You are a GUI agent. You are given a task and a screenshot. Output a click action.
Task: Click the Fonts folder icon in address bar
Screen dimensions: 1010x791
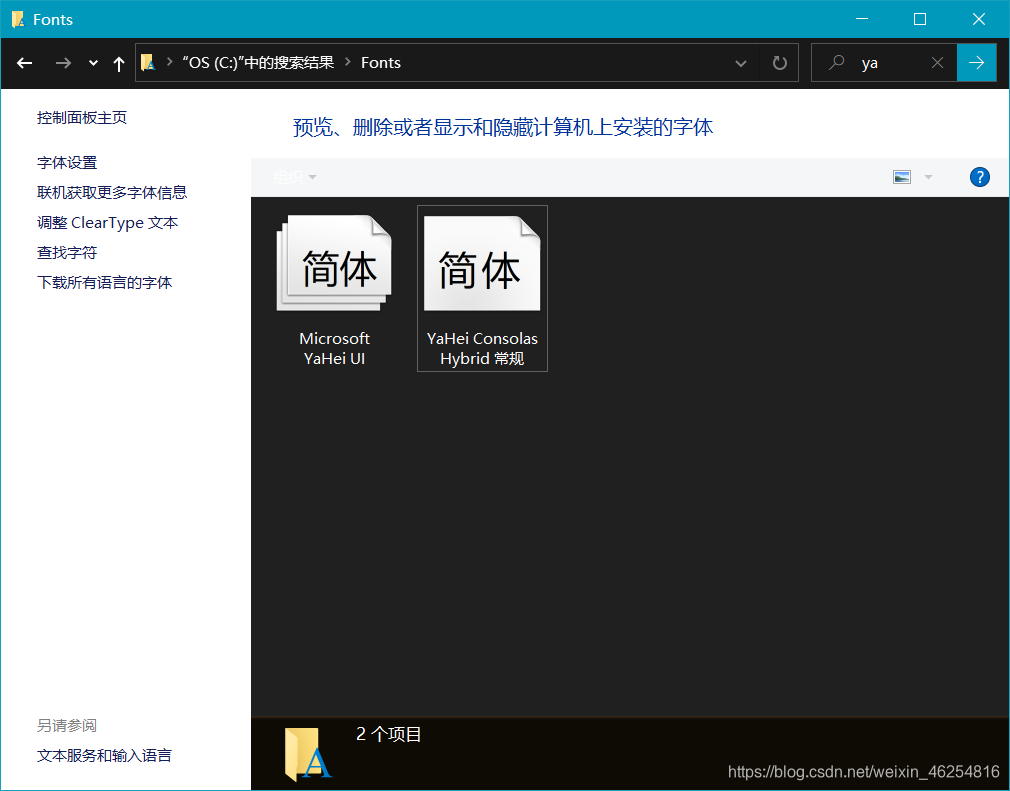[148, 62]
